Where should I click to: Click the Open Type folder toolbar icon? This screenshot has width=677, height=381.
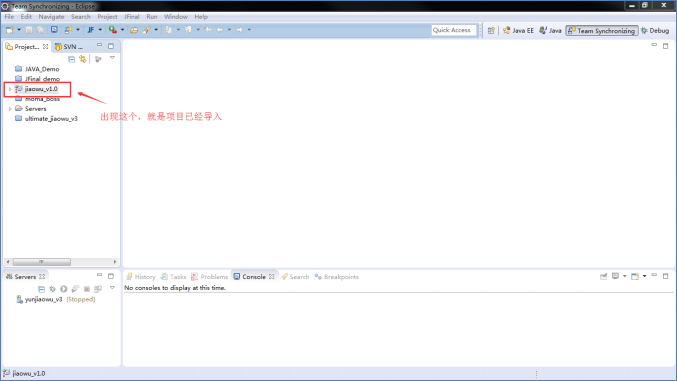tap(134, 30)
